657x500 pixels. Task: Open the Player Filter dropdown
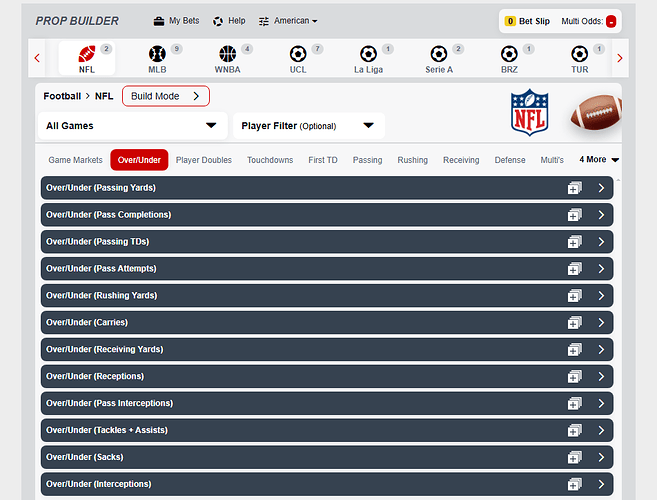pyautogui.click(x=308, y=126)
